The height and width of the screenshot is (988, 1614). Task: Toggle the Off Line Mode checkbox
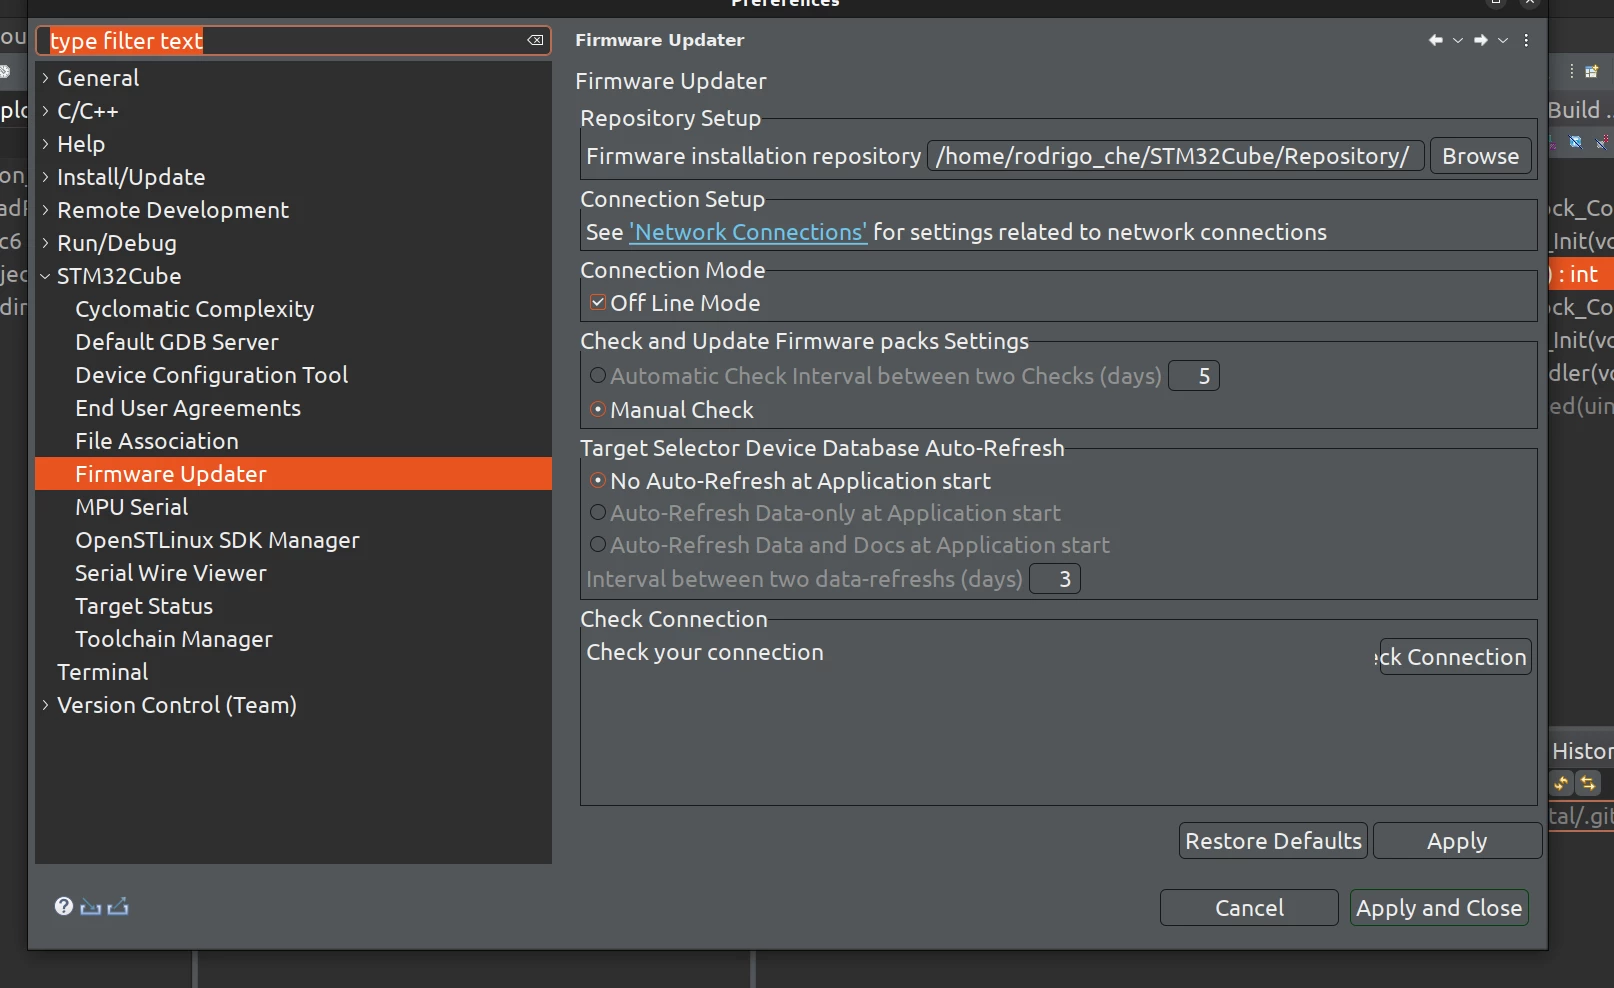(x=598, y=302)
